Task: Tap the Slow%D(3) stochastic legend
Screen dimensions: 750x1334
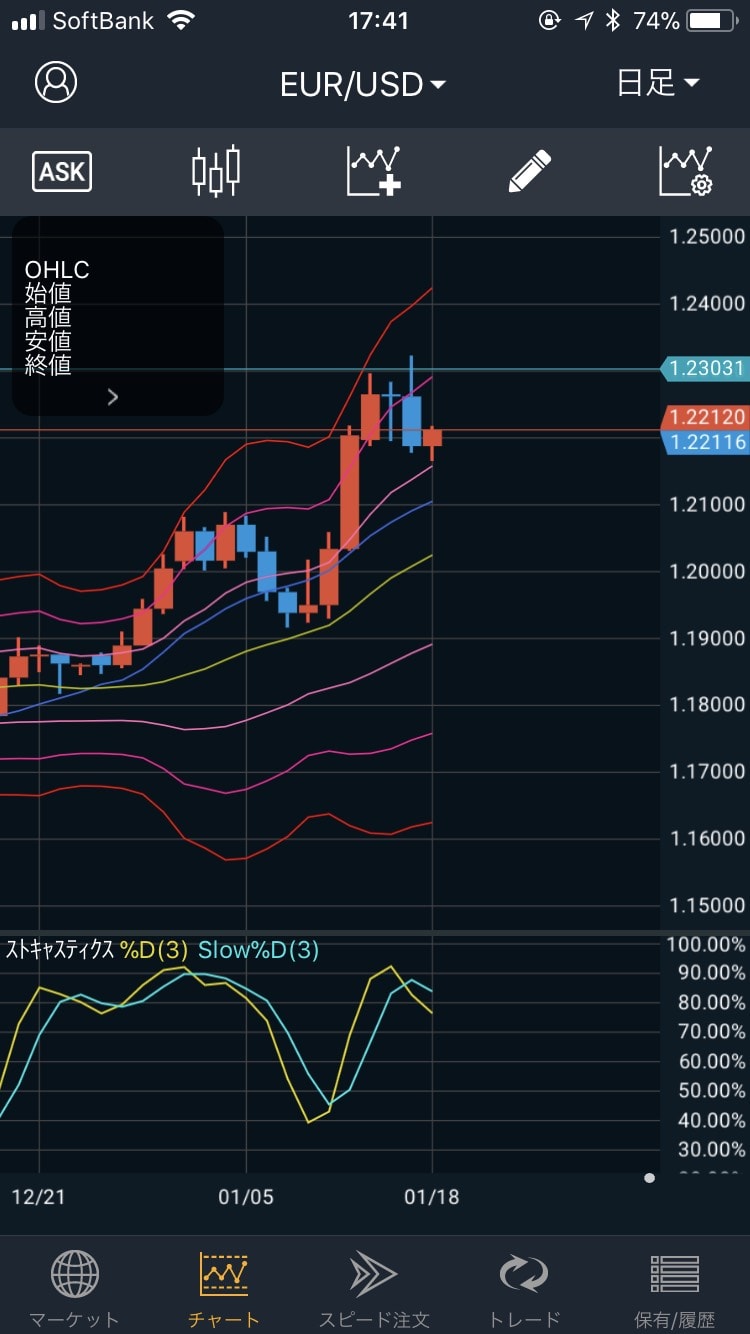Action: (258, 950)
